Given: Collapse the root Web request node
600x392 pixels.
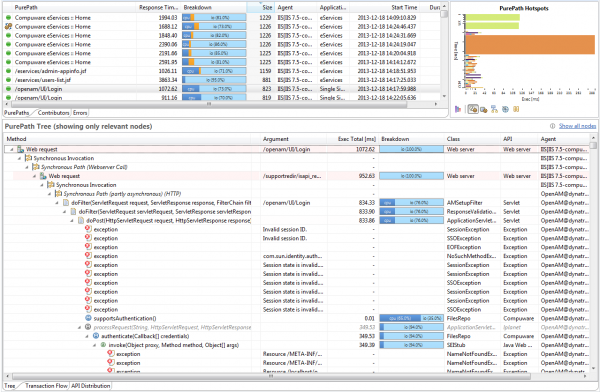Looking at the screenshot, I should [x=12, y=150].
